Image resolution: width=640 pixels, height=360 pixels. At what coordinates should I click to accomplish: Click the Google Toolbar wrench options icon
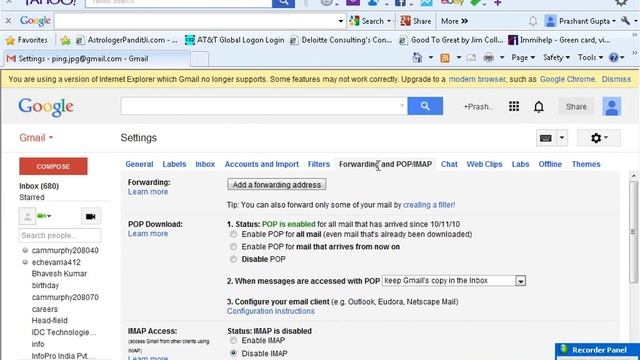pos(625,20)
